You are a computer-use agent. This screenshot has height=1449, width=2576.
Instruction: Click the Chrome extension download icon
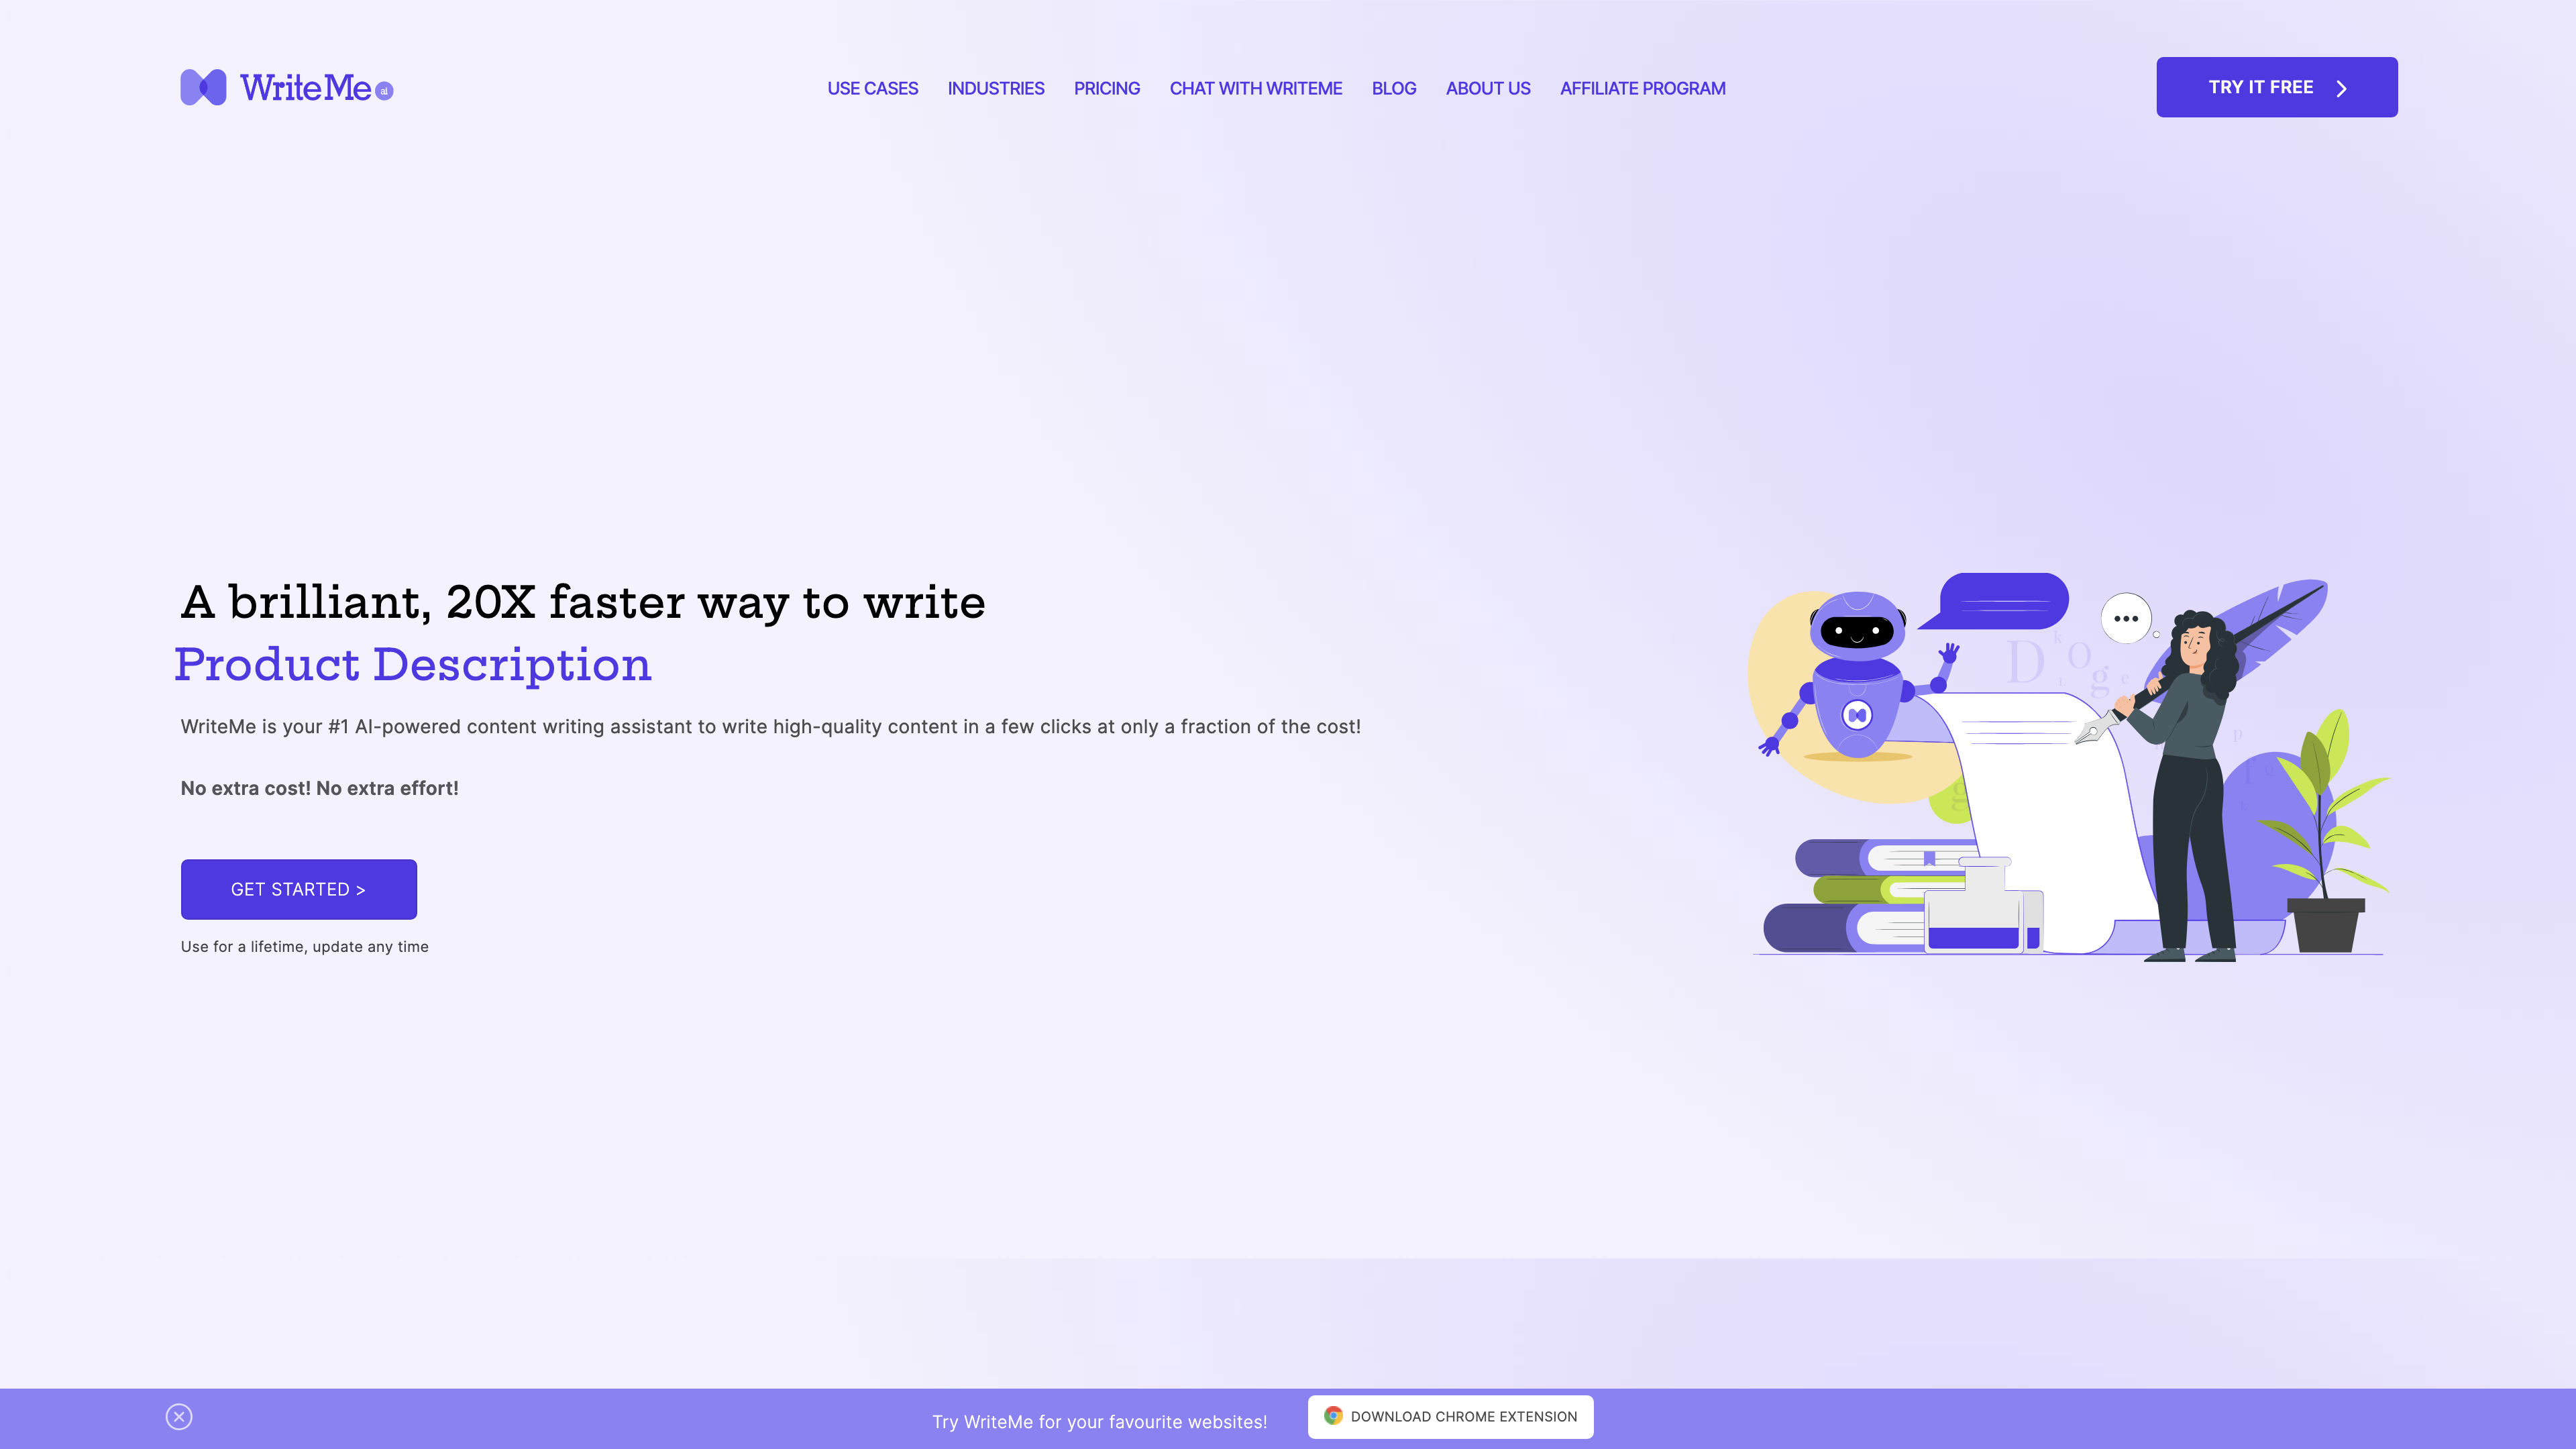(1332, 1415)
